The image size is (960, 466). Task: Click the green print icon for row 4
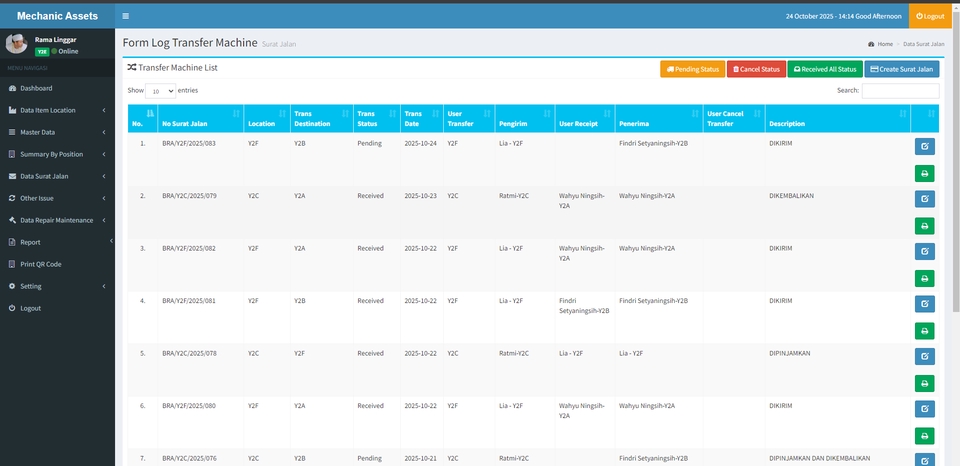[x=924, y=331]
